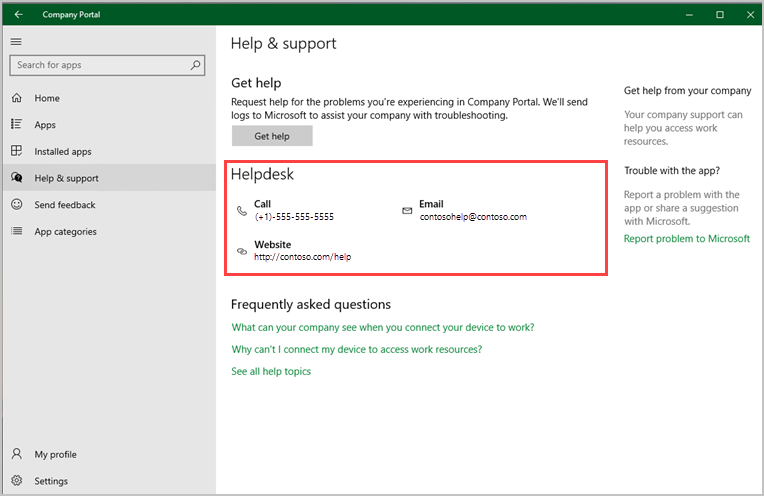Click the link icon beside Website

point(242,251)
